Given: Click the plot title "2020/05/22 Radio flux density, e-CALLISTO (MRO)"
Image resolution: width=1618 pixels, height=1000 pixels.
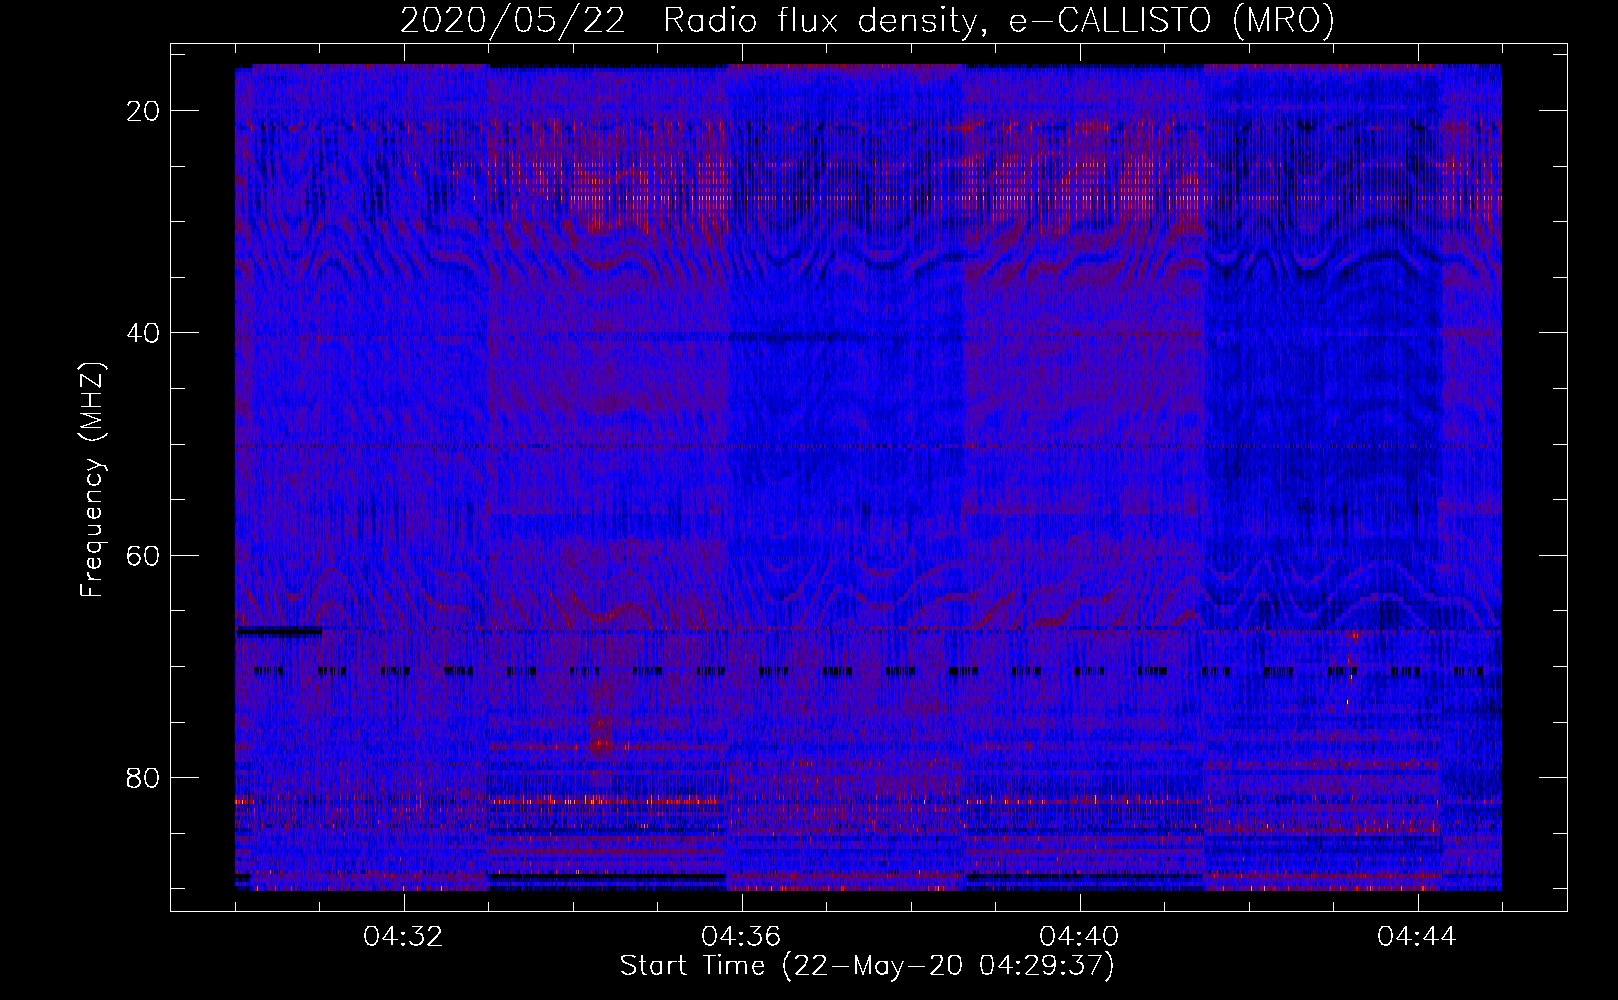Looking at the screenshot, I should 867,20.
